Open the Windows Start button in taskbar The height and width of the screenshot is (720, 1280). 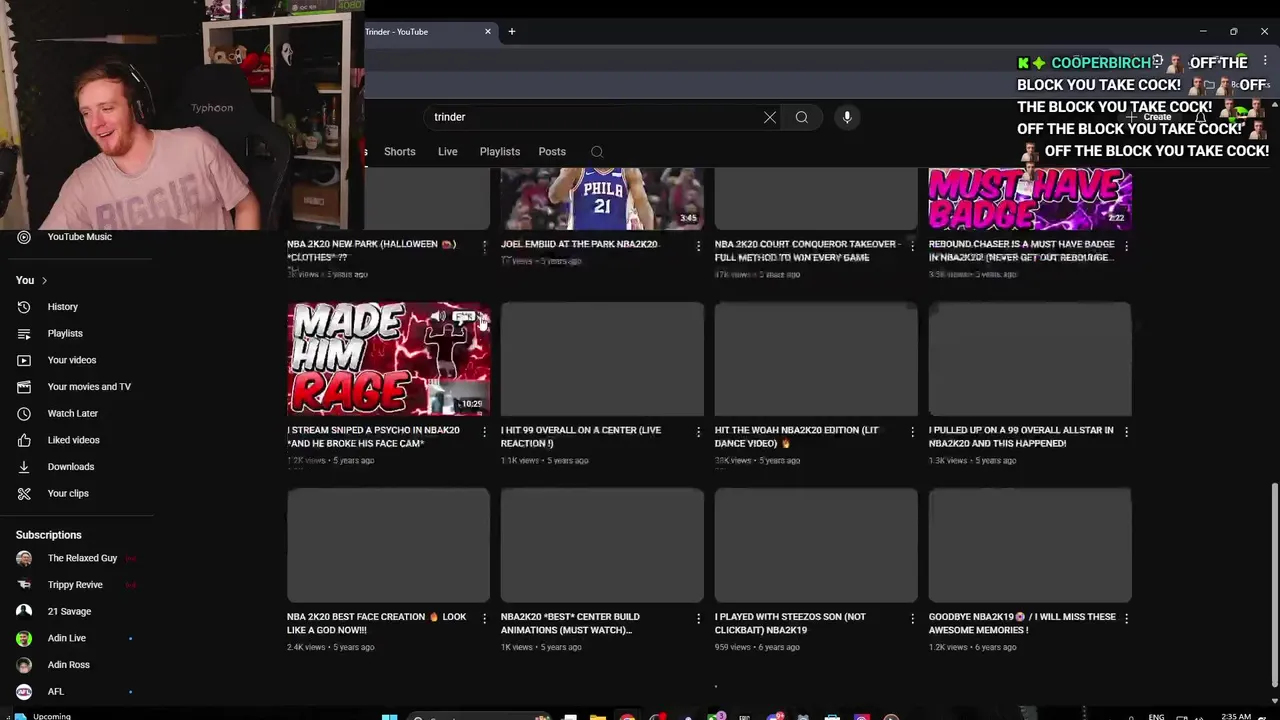390,716
